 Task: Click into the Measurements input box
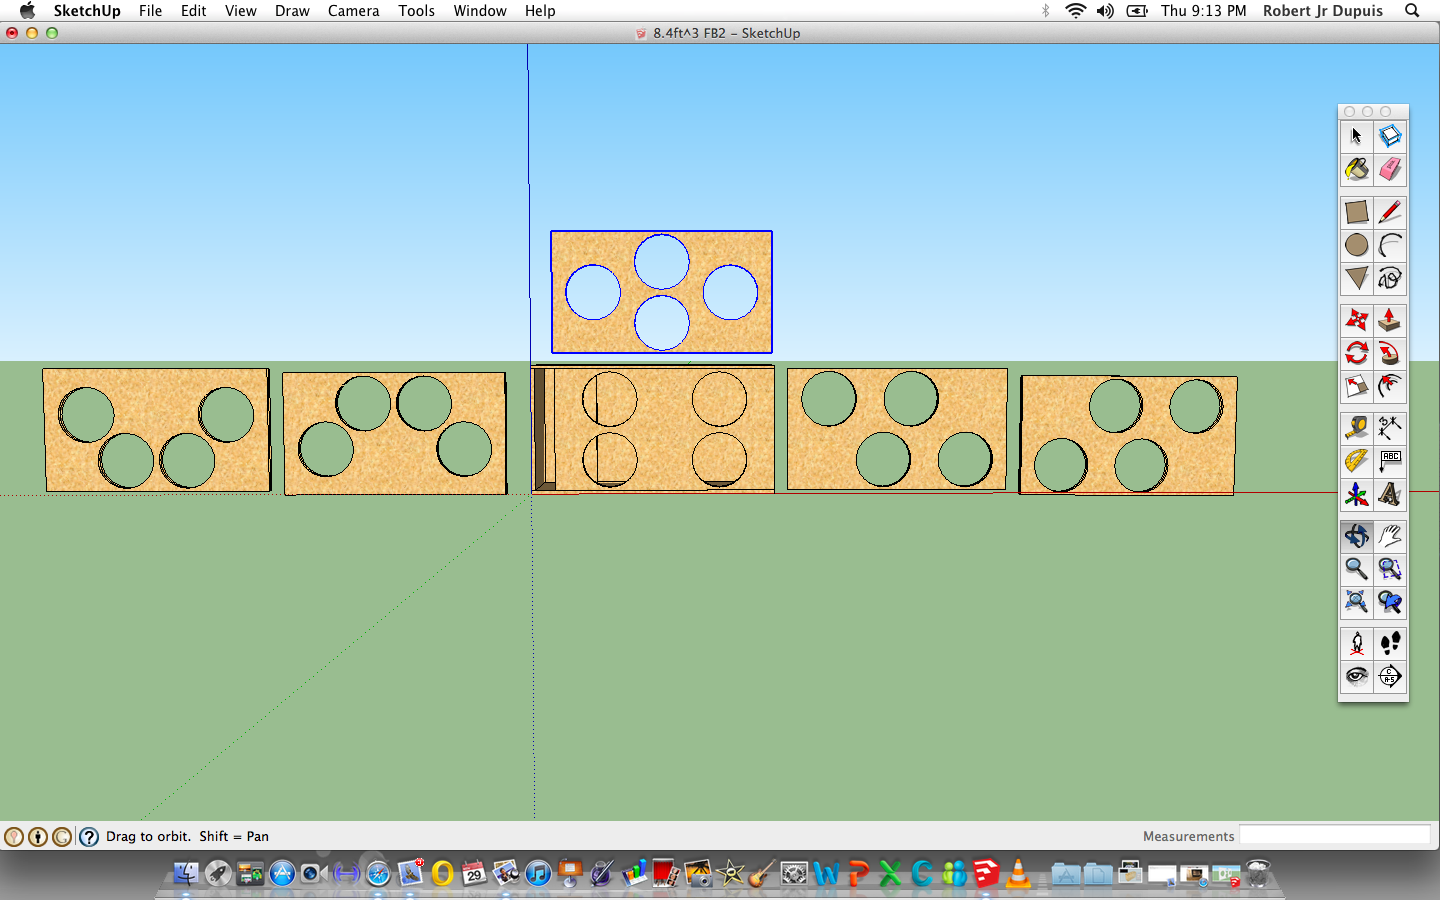tap(1334, 836)
